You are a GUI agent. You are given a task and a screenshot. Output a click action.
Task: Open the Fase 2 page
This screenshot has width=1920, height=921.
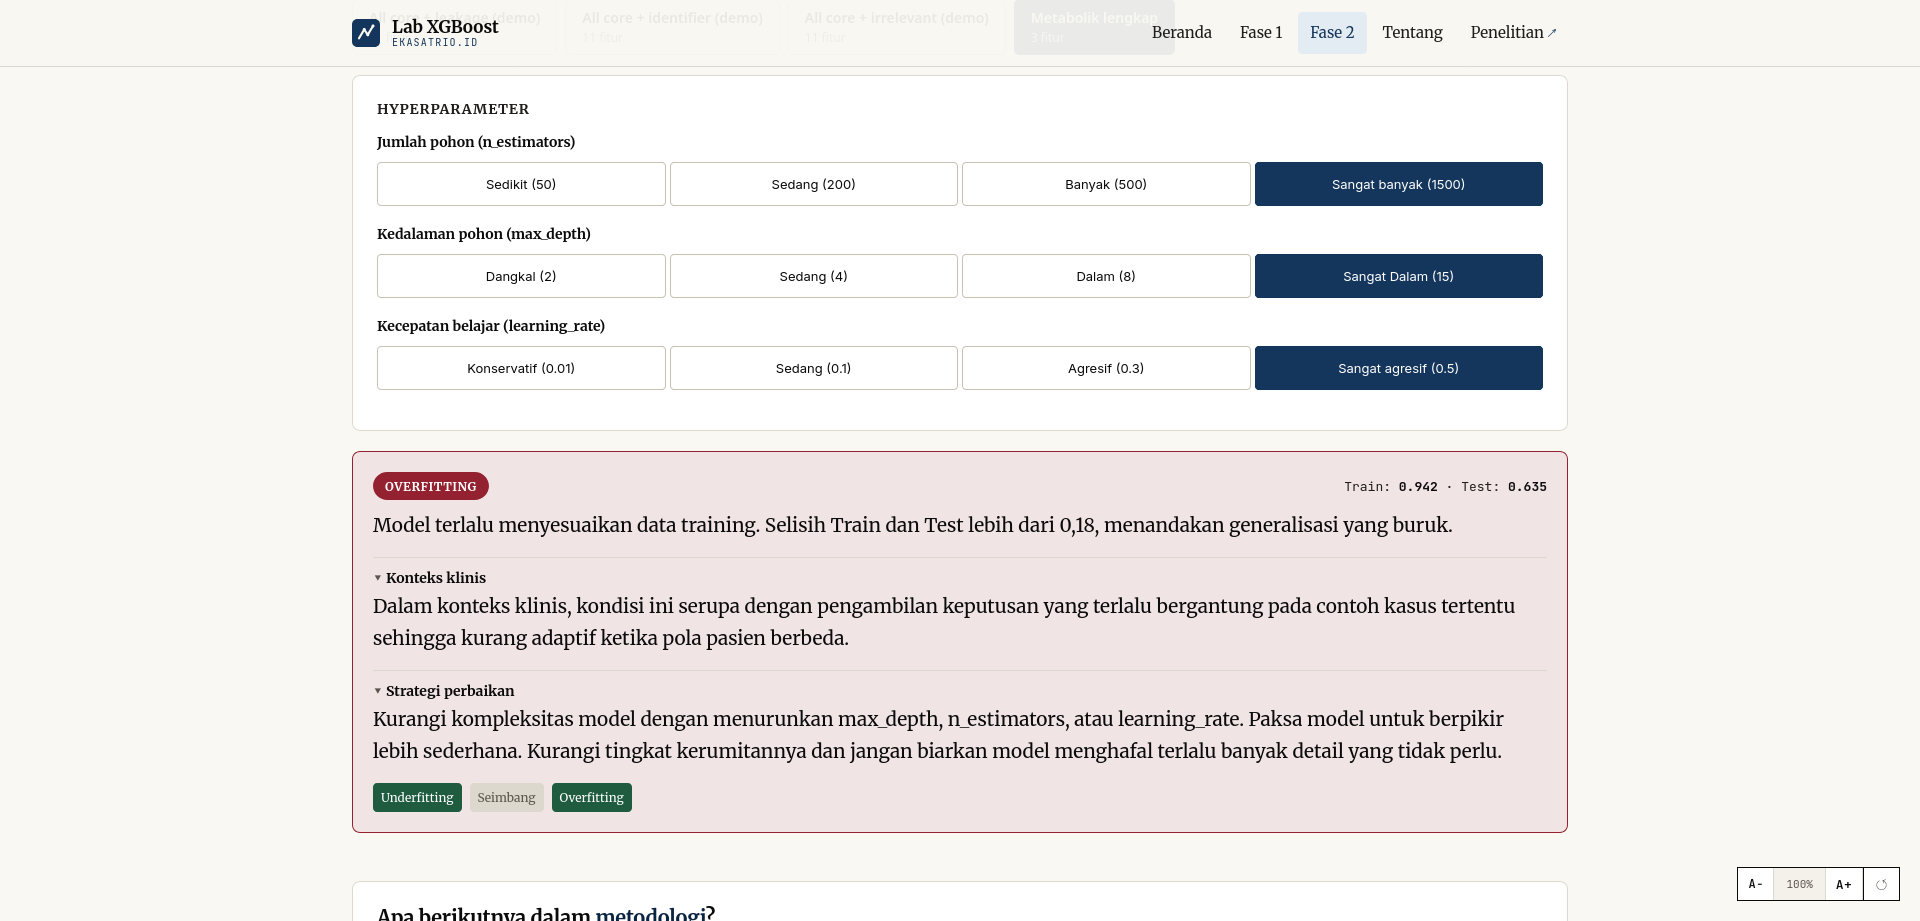[x=1332, y=33]
